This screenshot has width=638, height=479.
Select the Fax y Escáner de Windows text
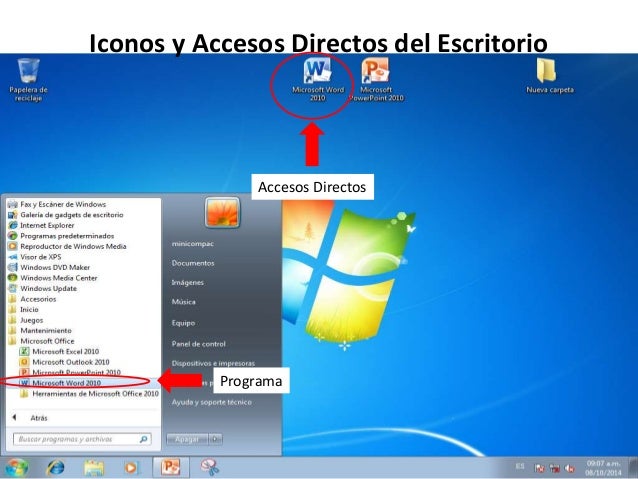(63, 204)
